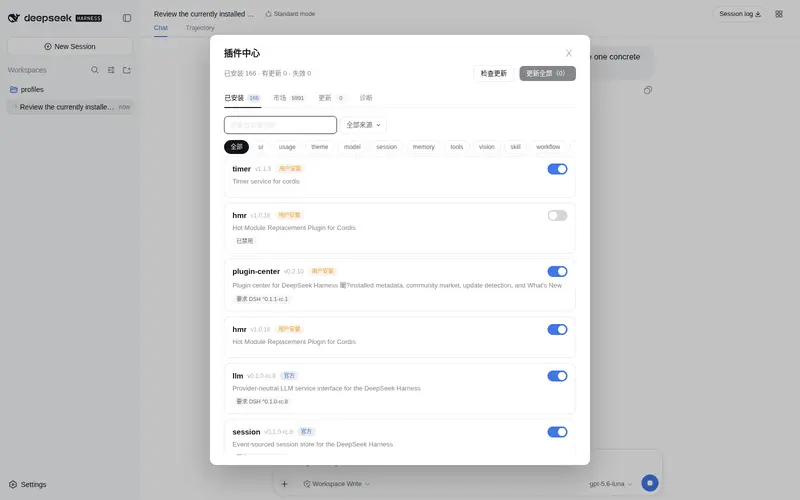Filter plugins by the session chip
This screenshot has height=500, width=800.
[386, 147]
